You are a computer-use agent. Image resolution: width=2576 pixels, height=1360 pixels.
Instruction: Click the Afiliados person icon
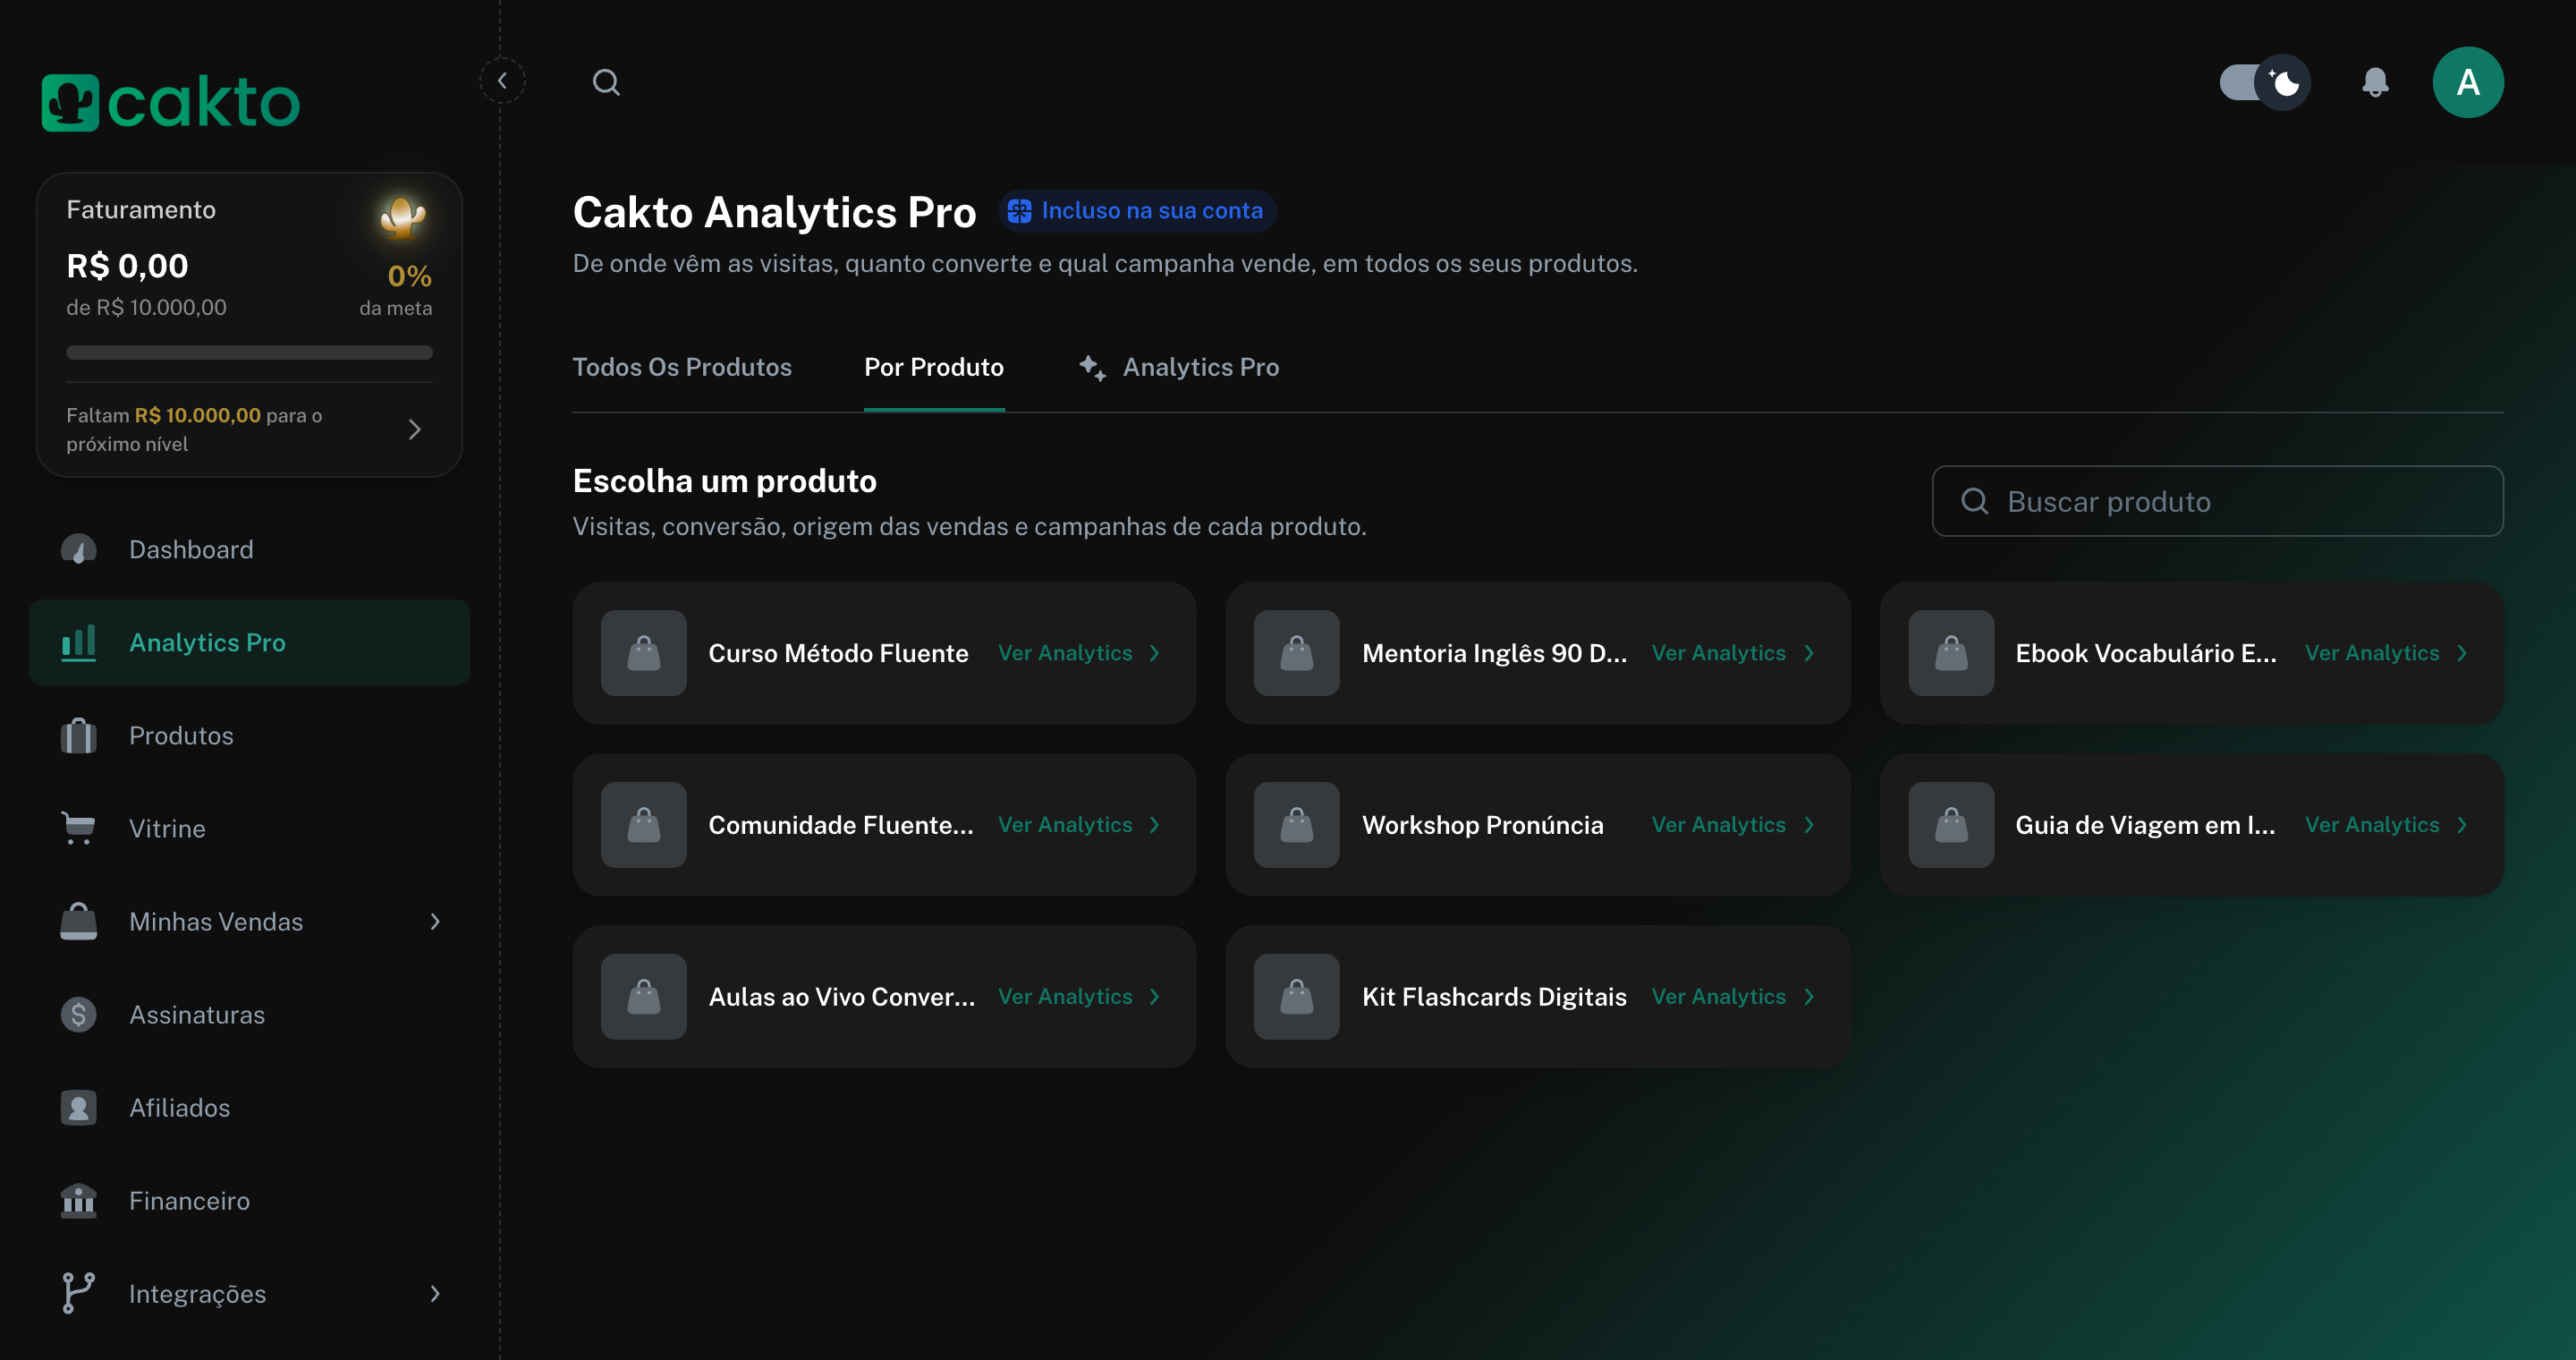[x=78, y=1107]
